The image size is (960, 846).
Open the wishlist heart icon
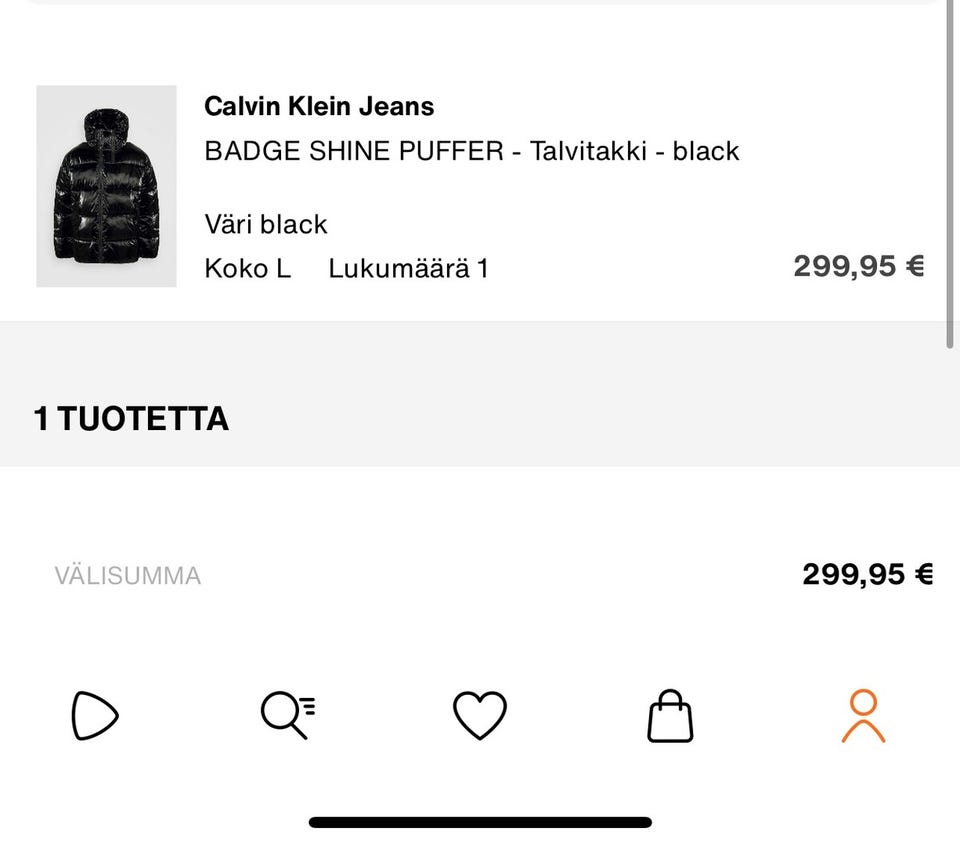coord(480,716)
